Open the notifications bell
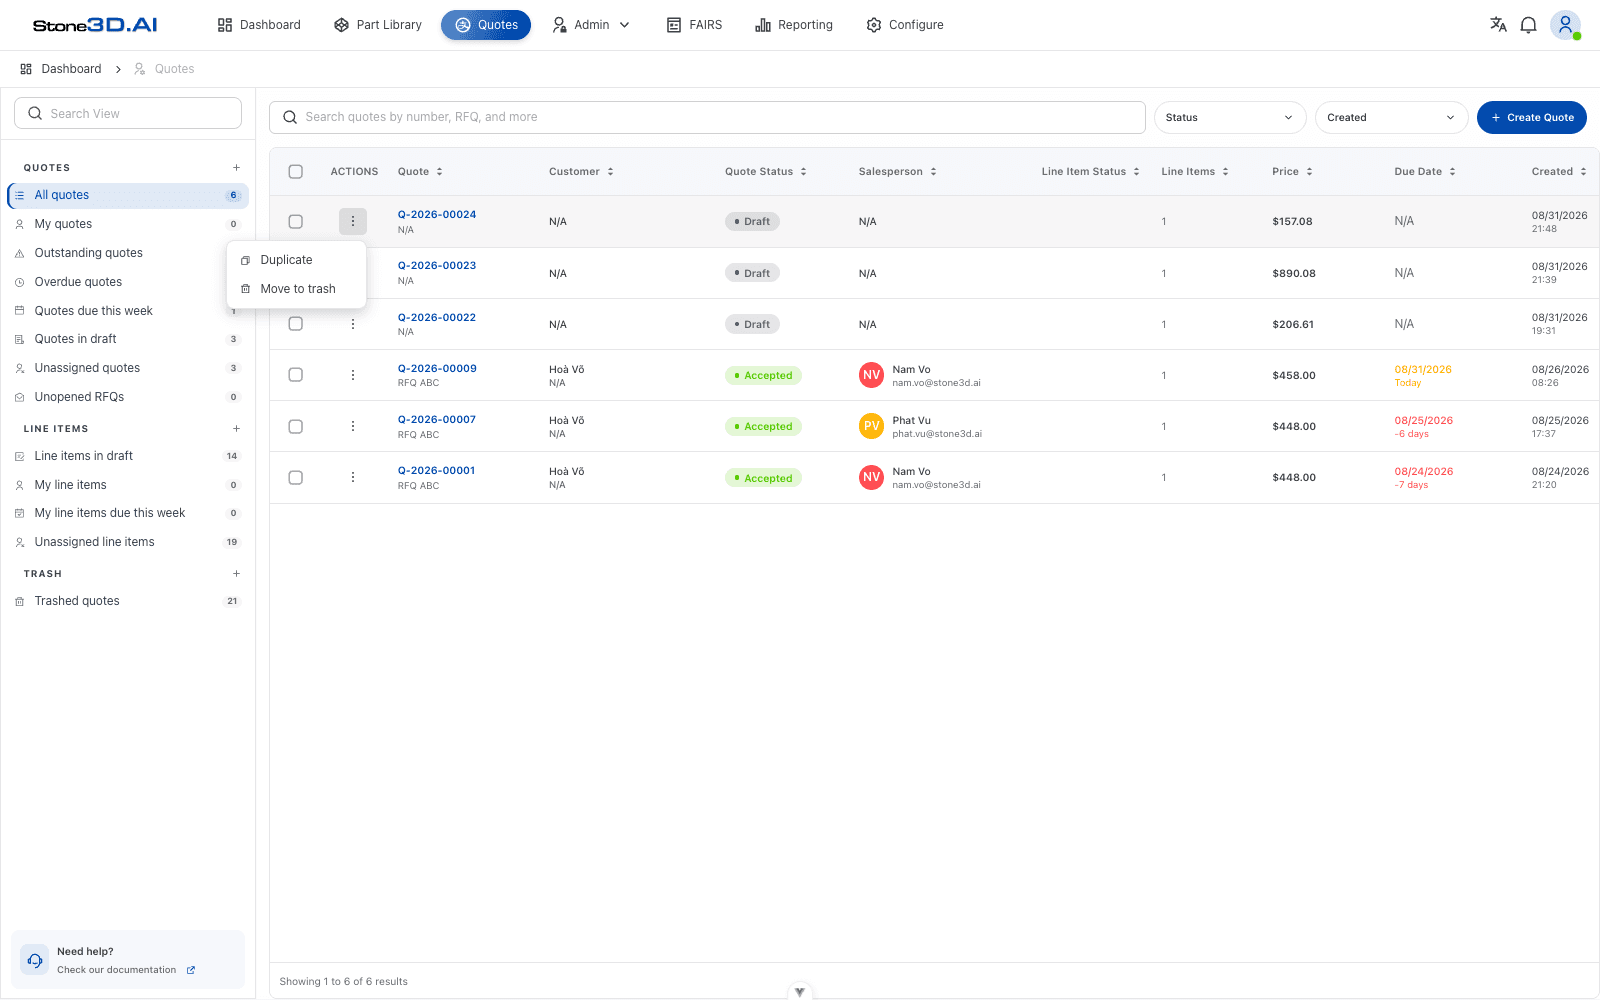Image resolution: width=1600 pixels, height=1000 pixels. point(1528,25)
